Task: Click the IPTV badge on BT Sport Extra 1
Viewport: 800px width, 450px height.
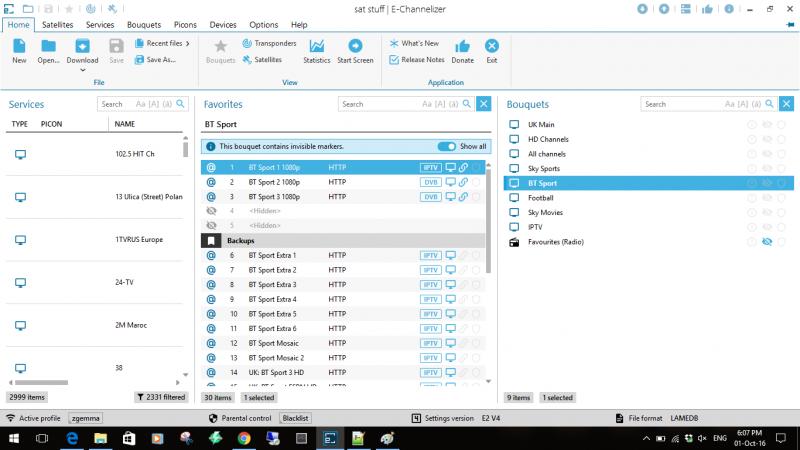Action: coord(430,255)
